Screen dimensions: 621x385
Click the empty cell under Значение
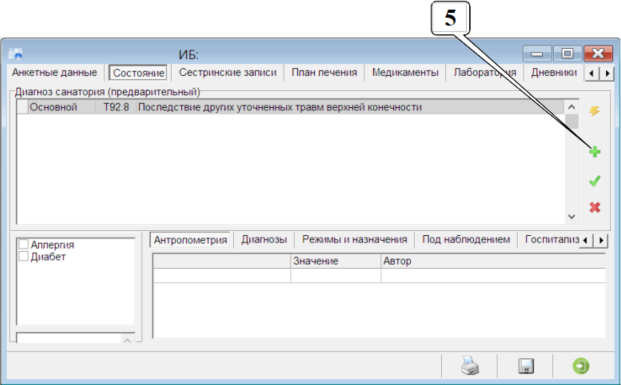click(335, 275)
